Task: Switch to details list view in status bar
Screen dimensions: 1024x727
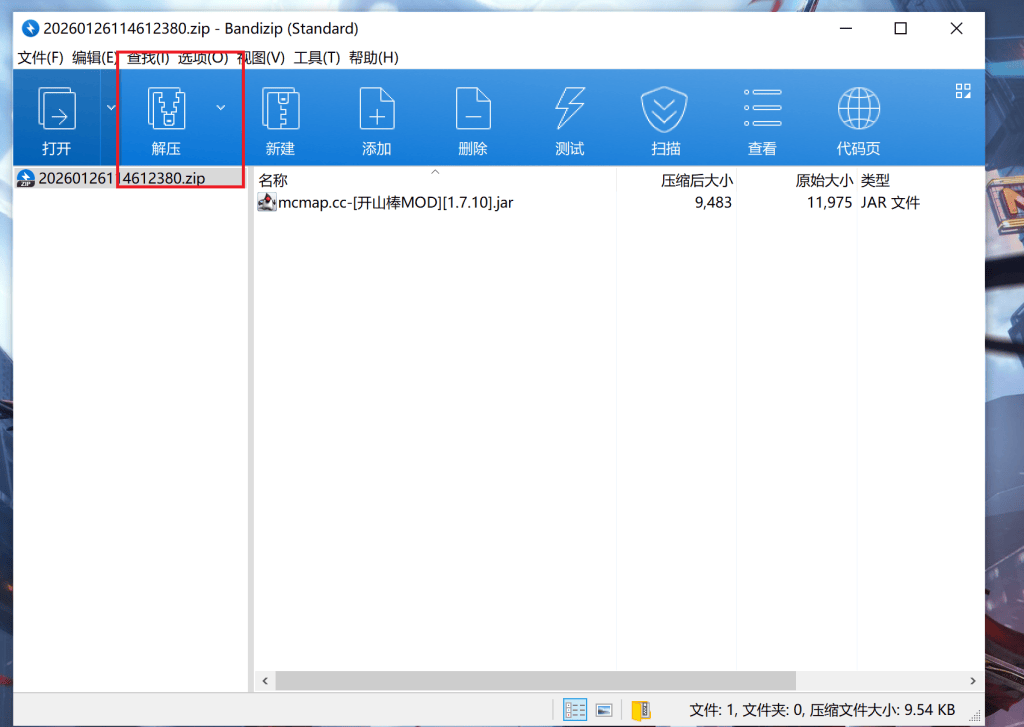Action: (x=575, y=710)
